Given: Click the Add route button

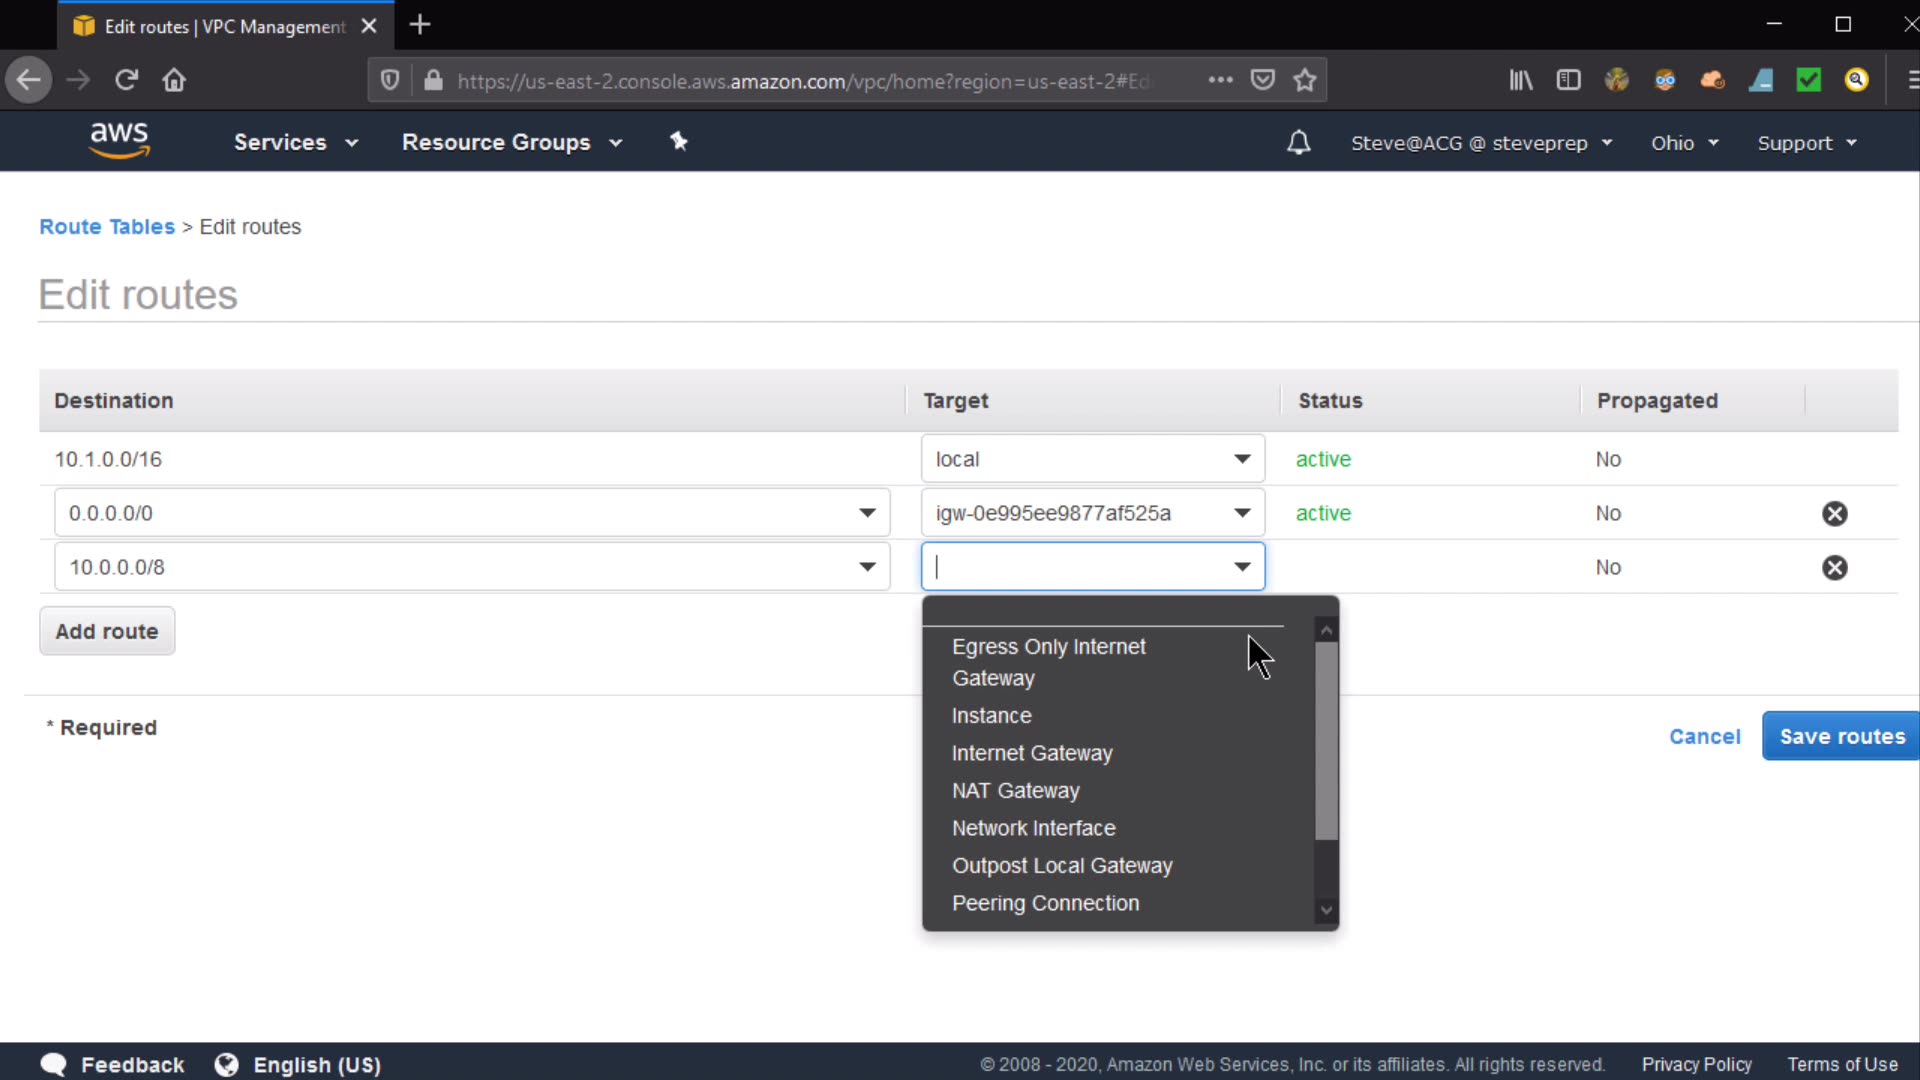Looking at the screenshot, I should coord(107,631).
